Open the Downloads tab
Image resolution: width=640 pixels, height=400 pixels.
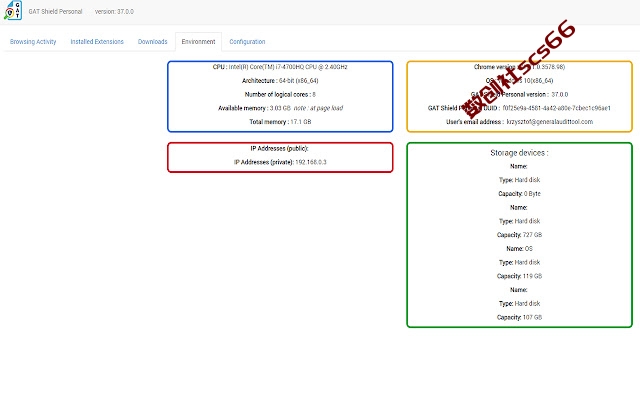(x=153, y=42)
